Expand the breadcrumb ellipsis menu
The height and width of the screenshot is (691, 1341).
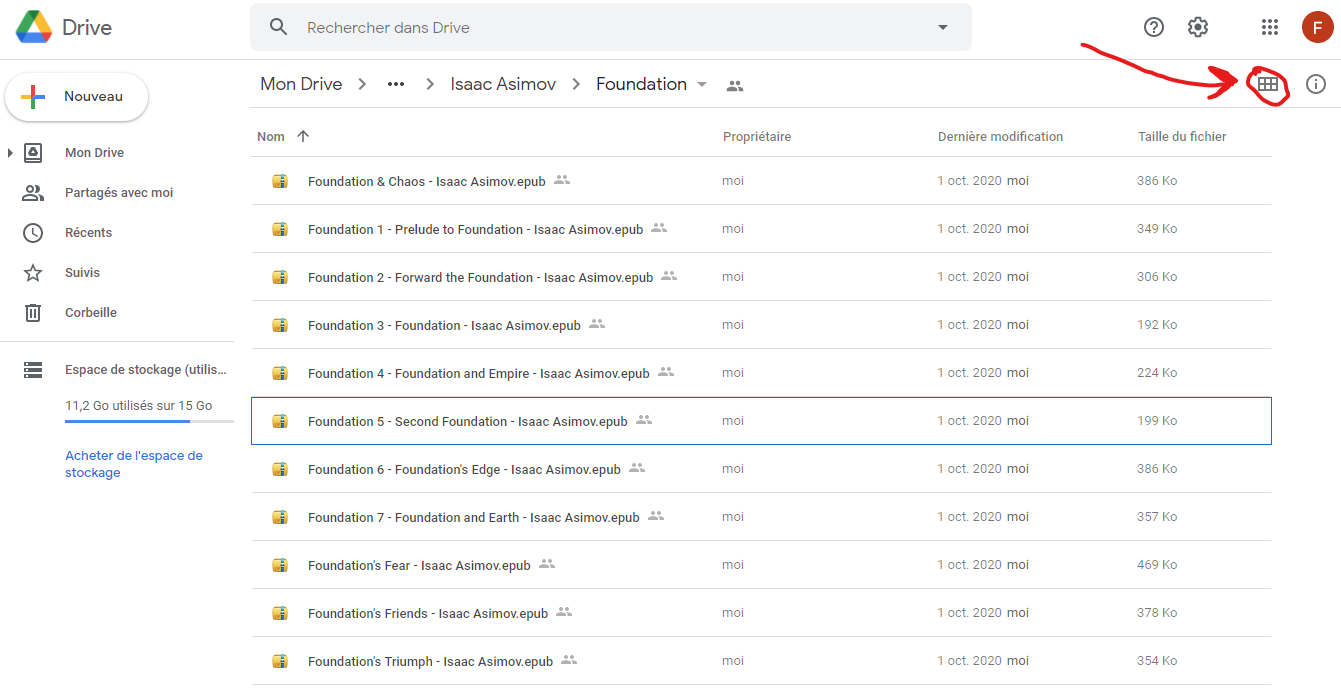tap(396, 84)
